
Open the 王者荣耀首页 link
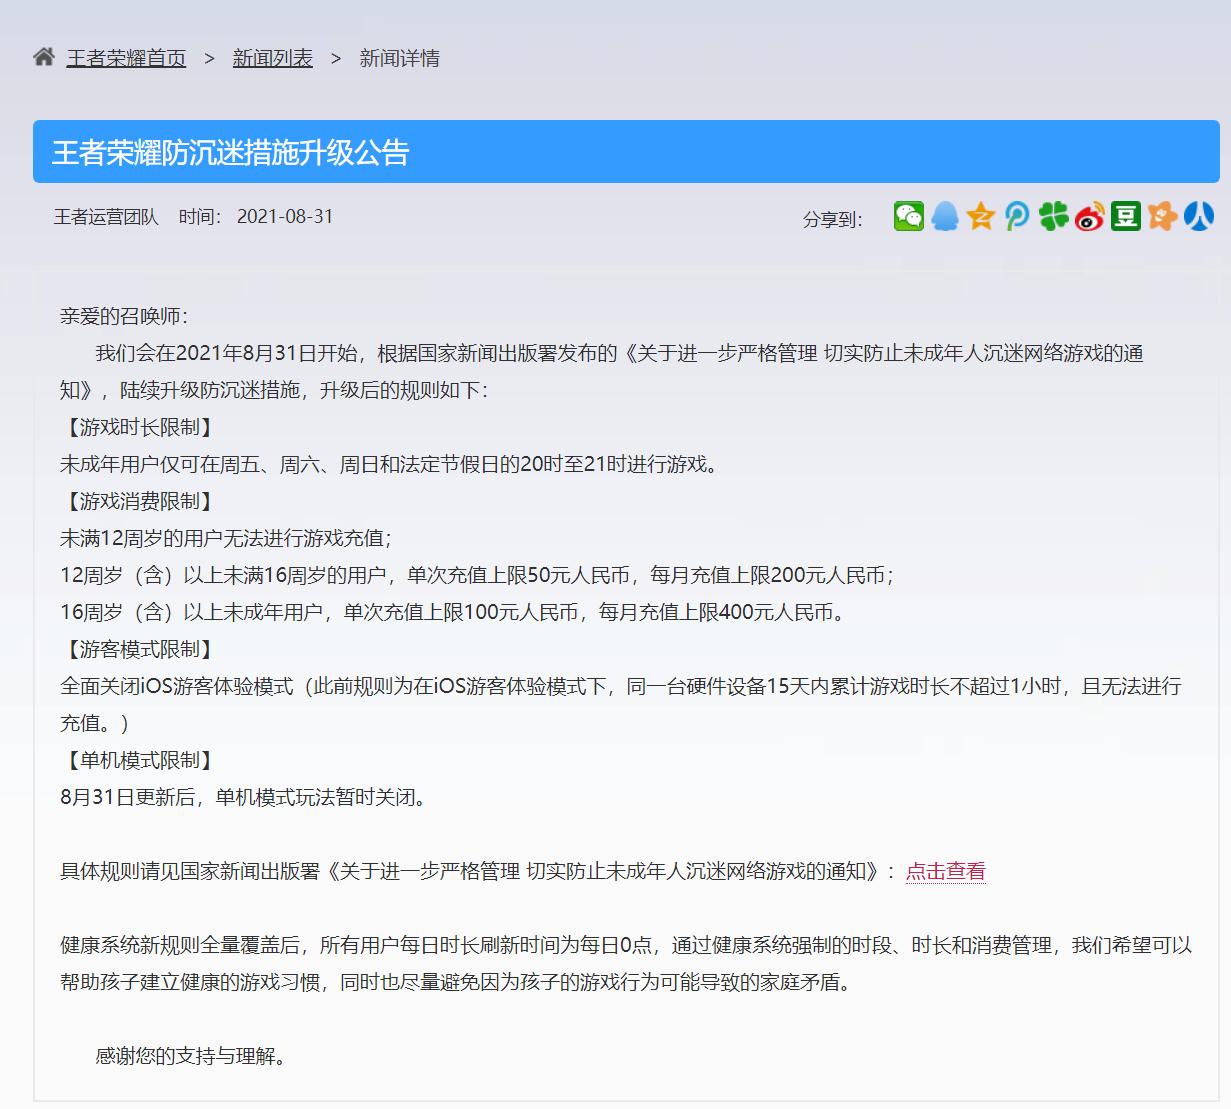pos(124,58)
